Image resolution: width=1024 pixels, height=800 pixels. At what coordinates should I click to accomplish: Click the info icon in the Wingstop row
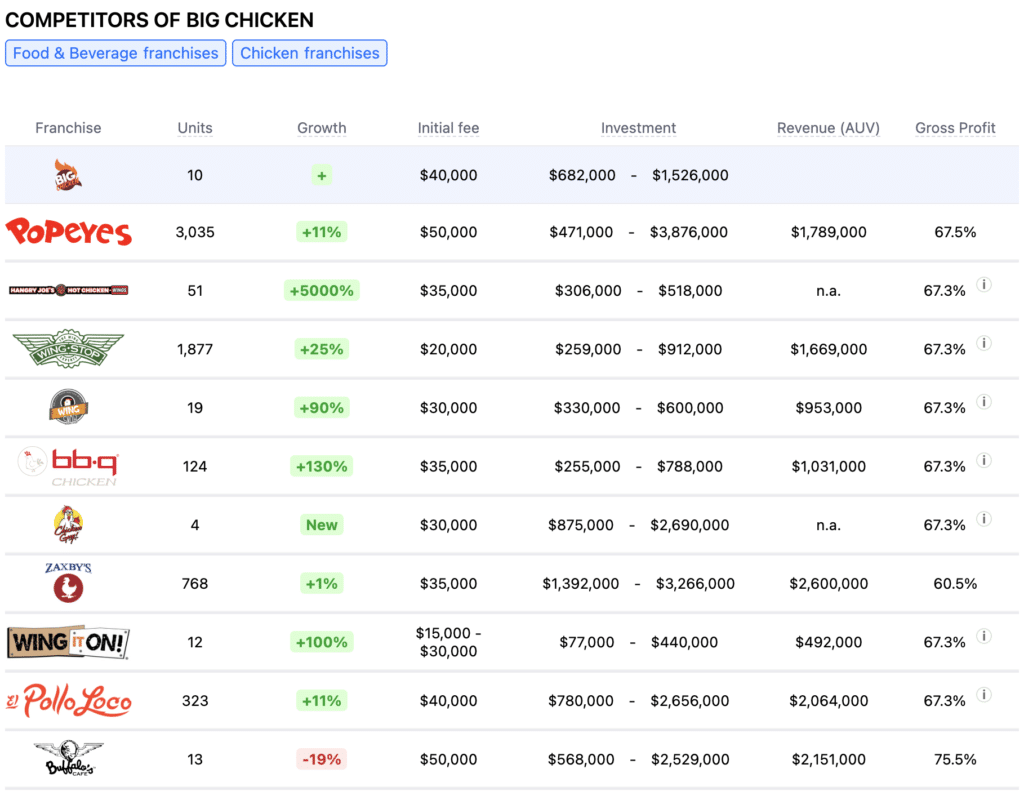(984, 343)
